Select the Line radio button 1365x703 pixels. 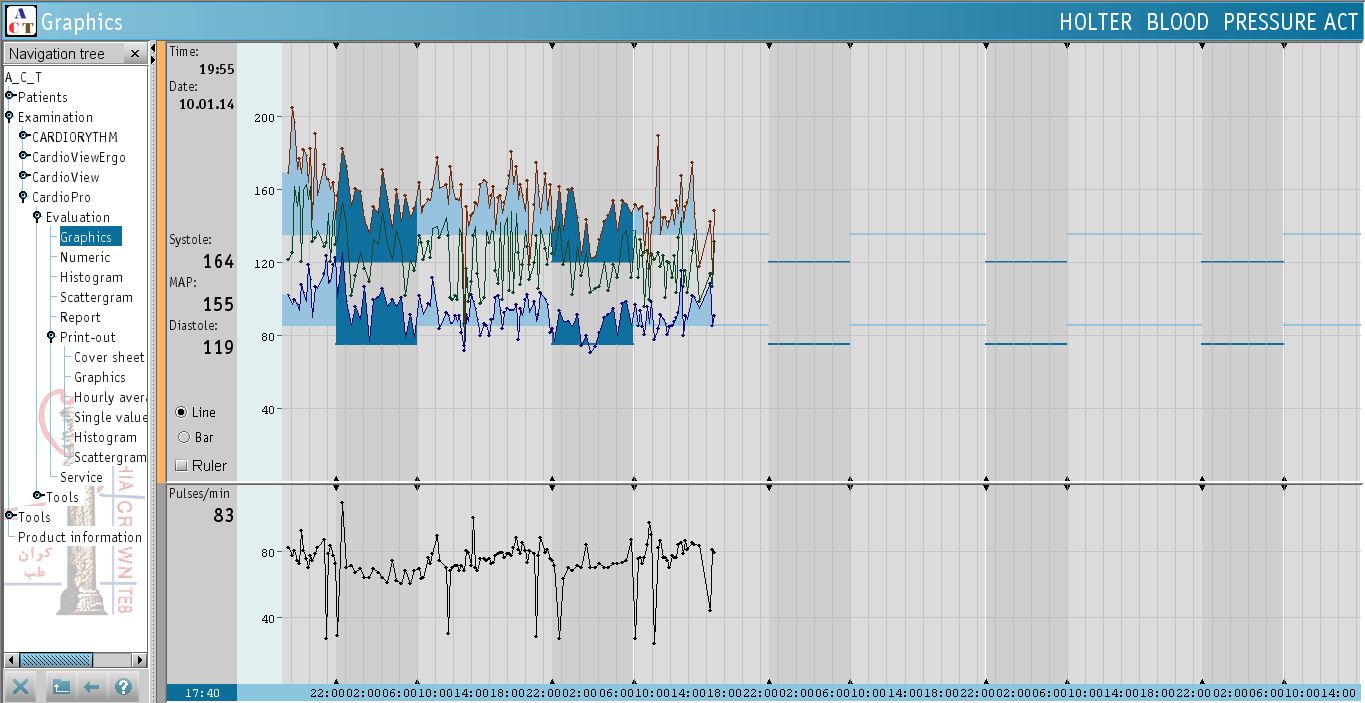click(x=182, y=412)
